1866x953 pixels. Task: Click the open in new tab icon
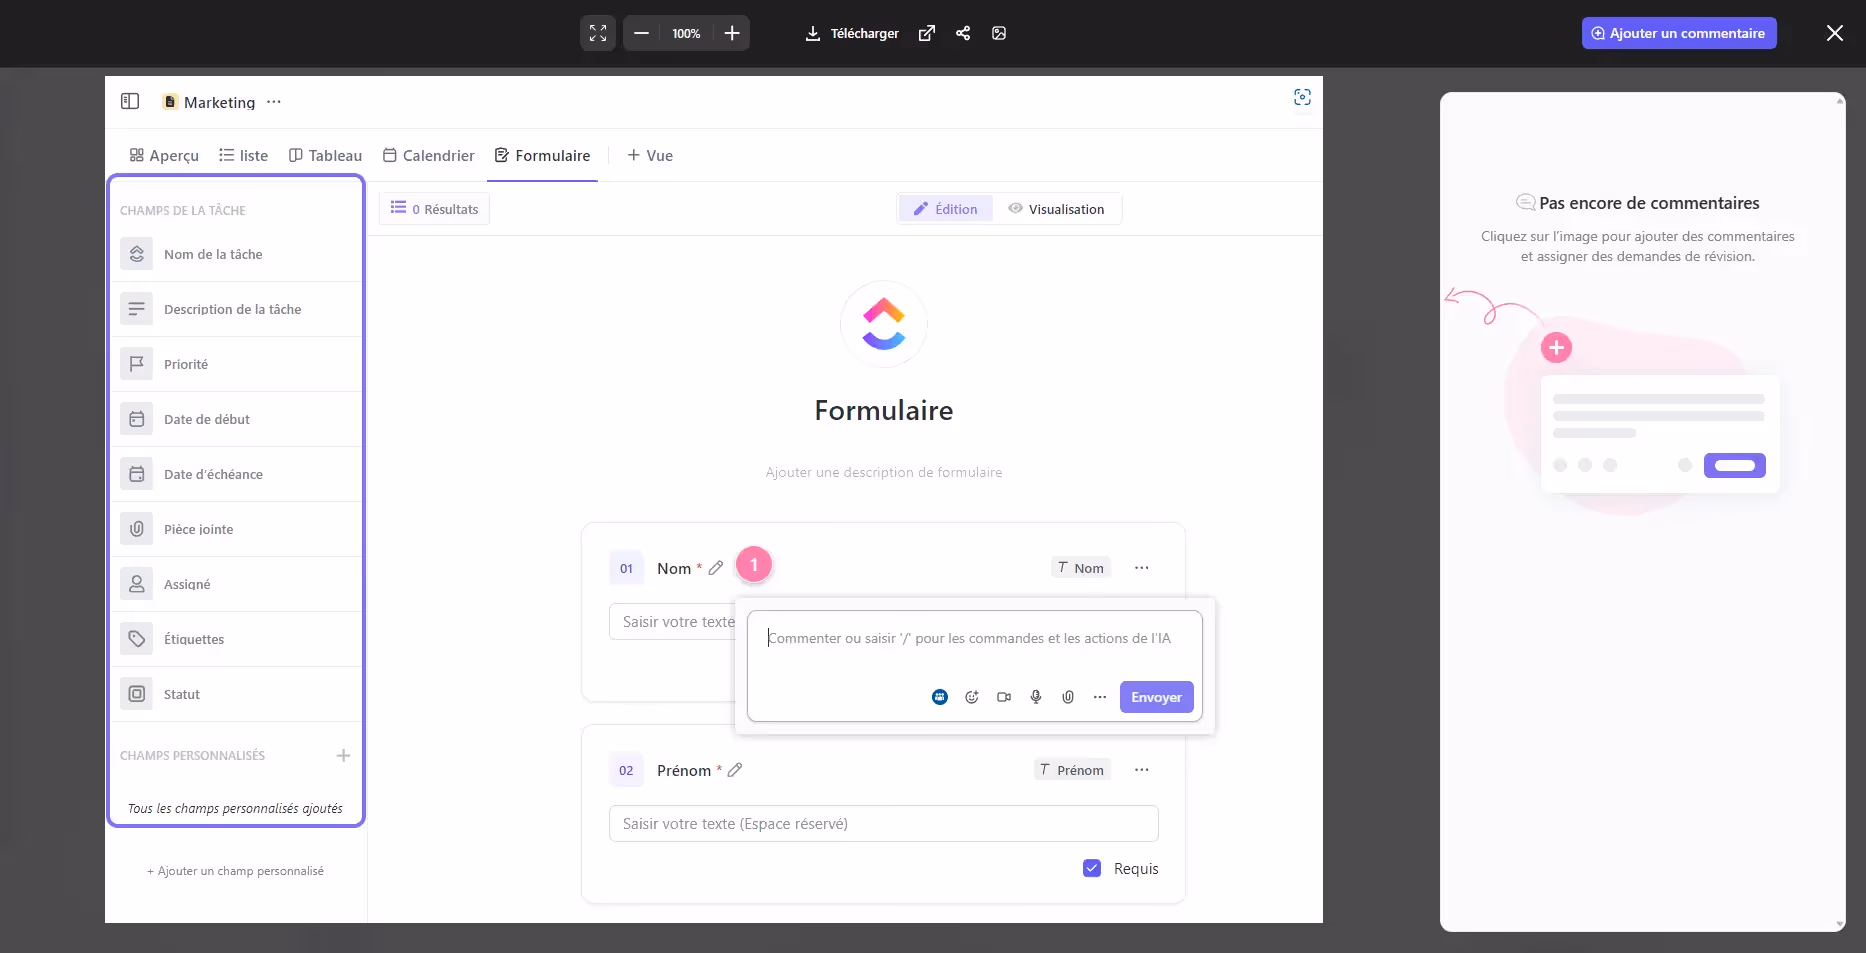pyautogui.click(x=926, y=33)
